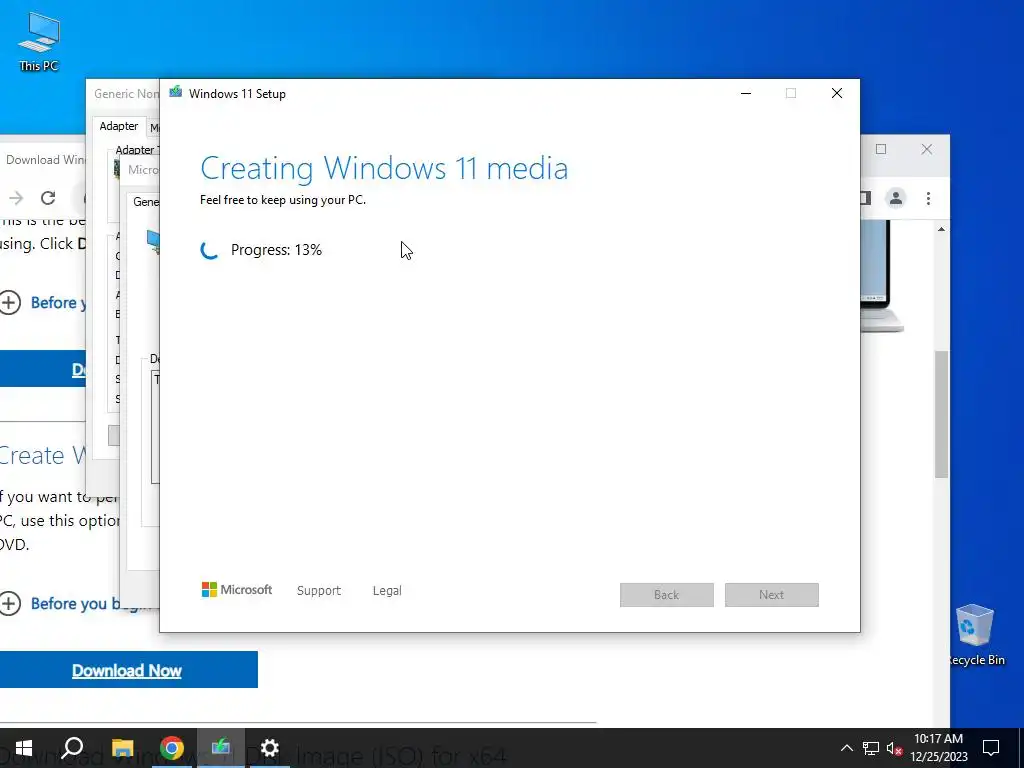The width and height of the screenshot is (1024, 768).
Task: Click the Legal link in Setup
Action: (x=387, y=590)
